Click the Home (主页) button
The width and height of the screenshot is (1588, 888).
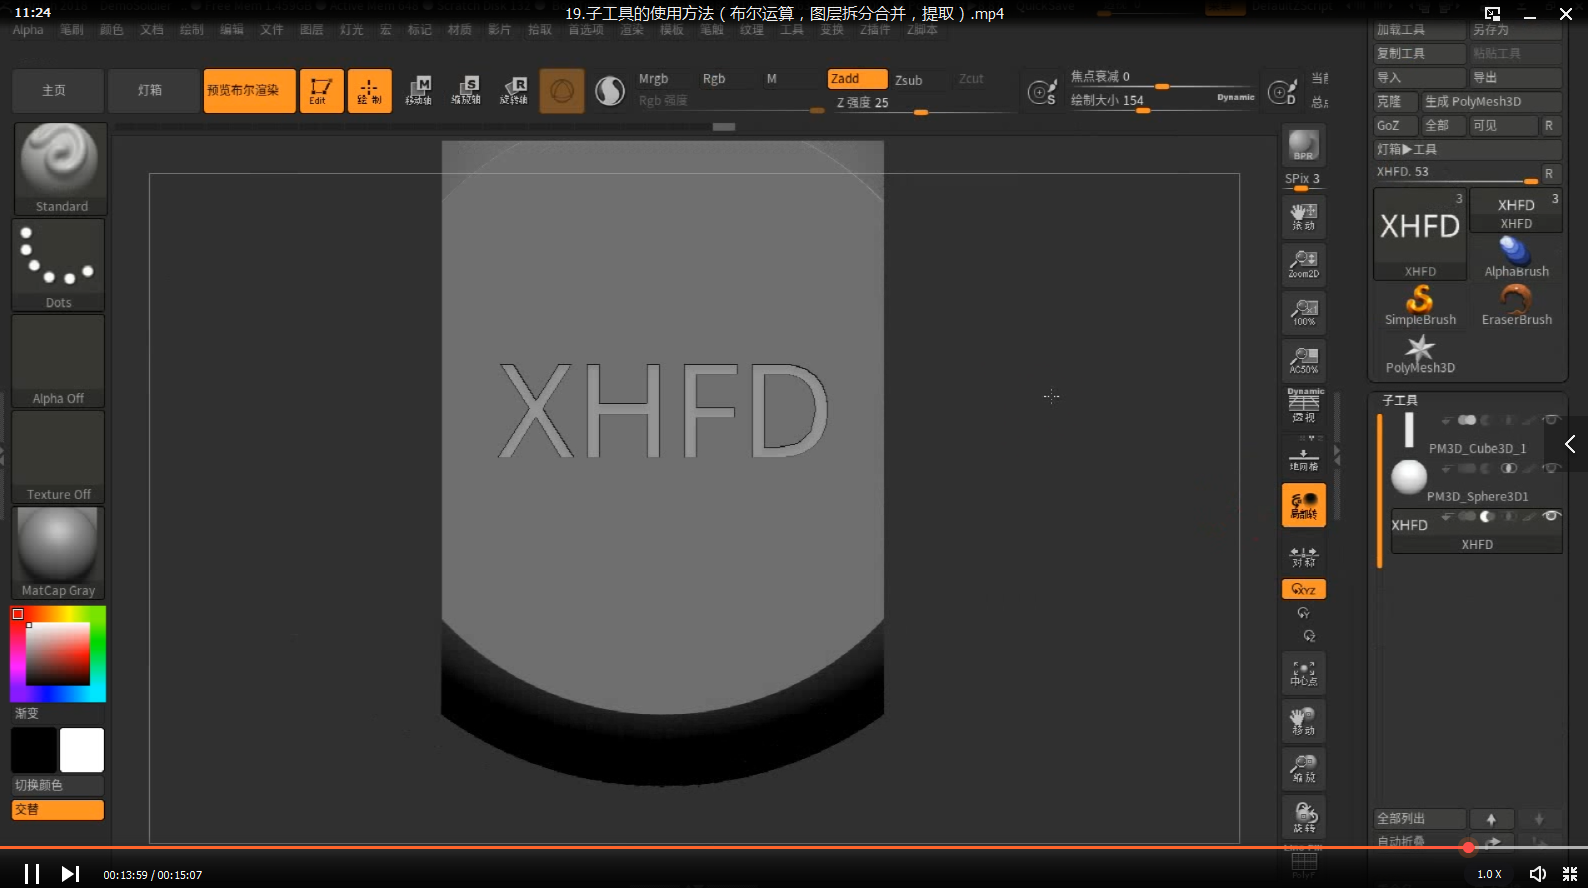pos(58,91)
